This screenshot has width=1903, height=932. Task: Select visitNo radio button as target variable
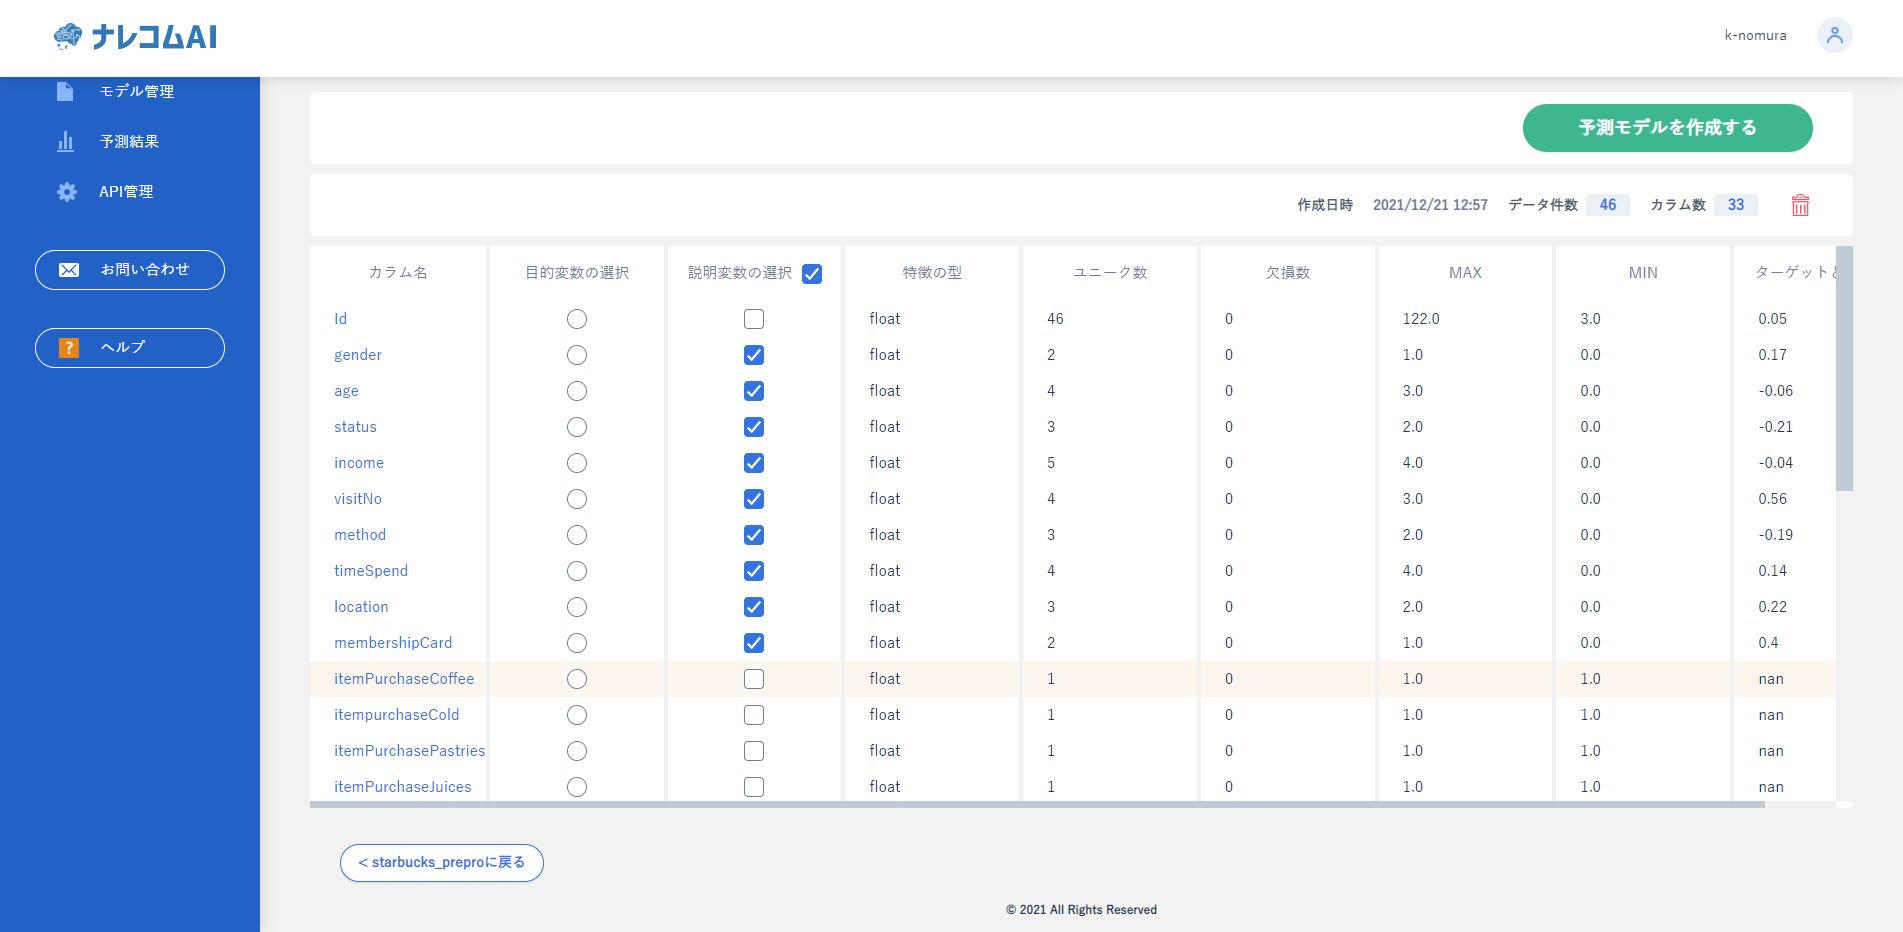pyautogui.click(x=577, y=499)
